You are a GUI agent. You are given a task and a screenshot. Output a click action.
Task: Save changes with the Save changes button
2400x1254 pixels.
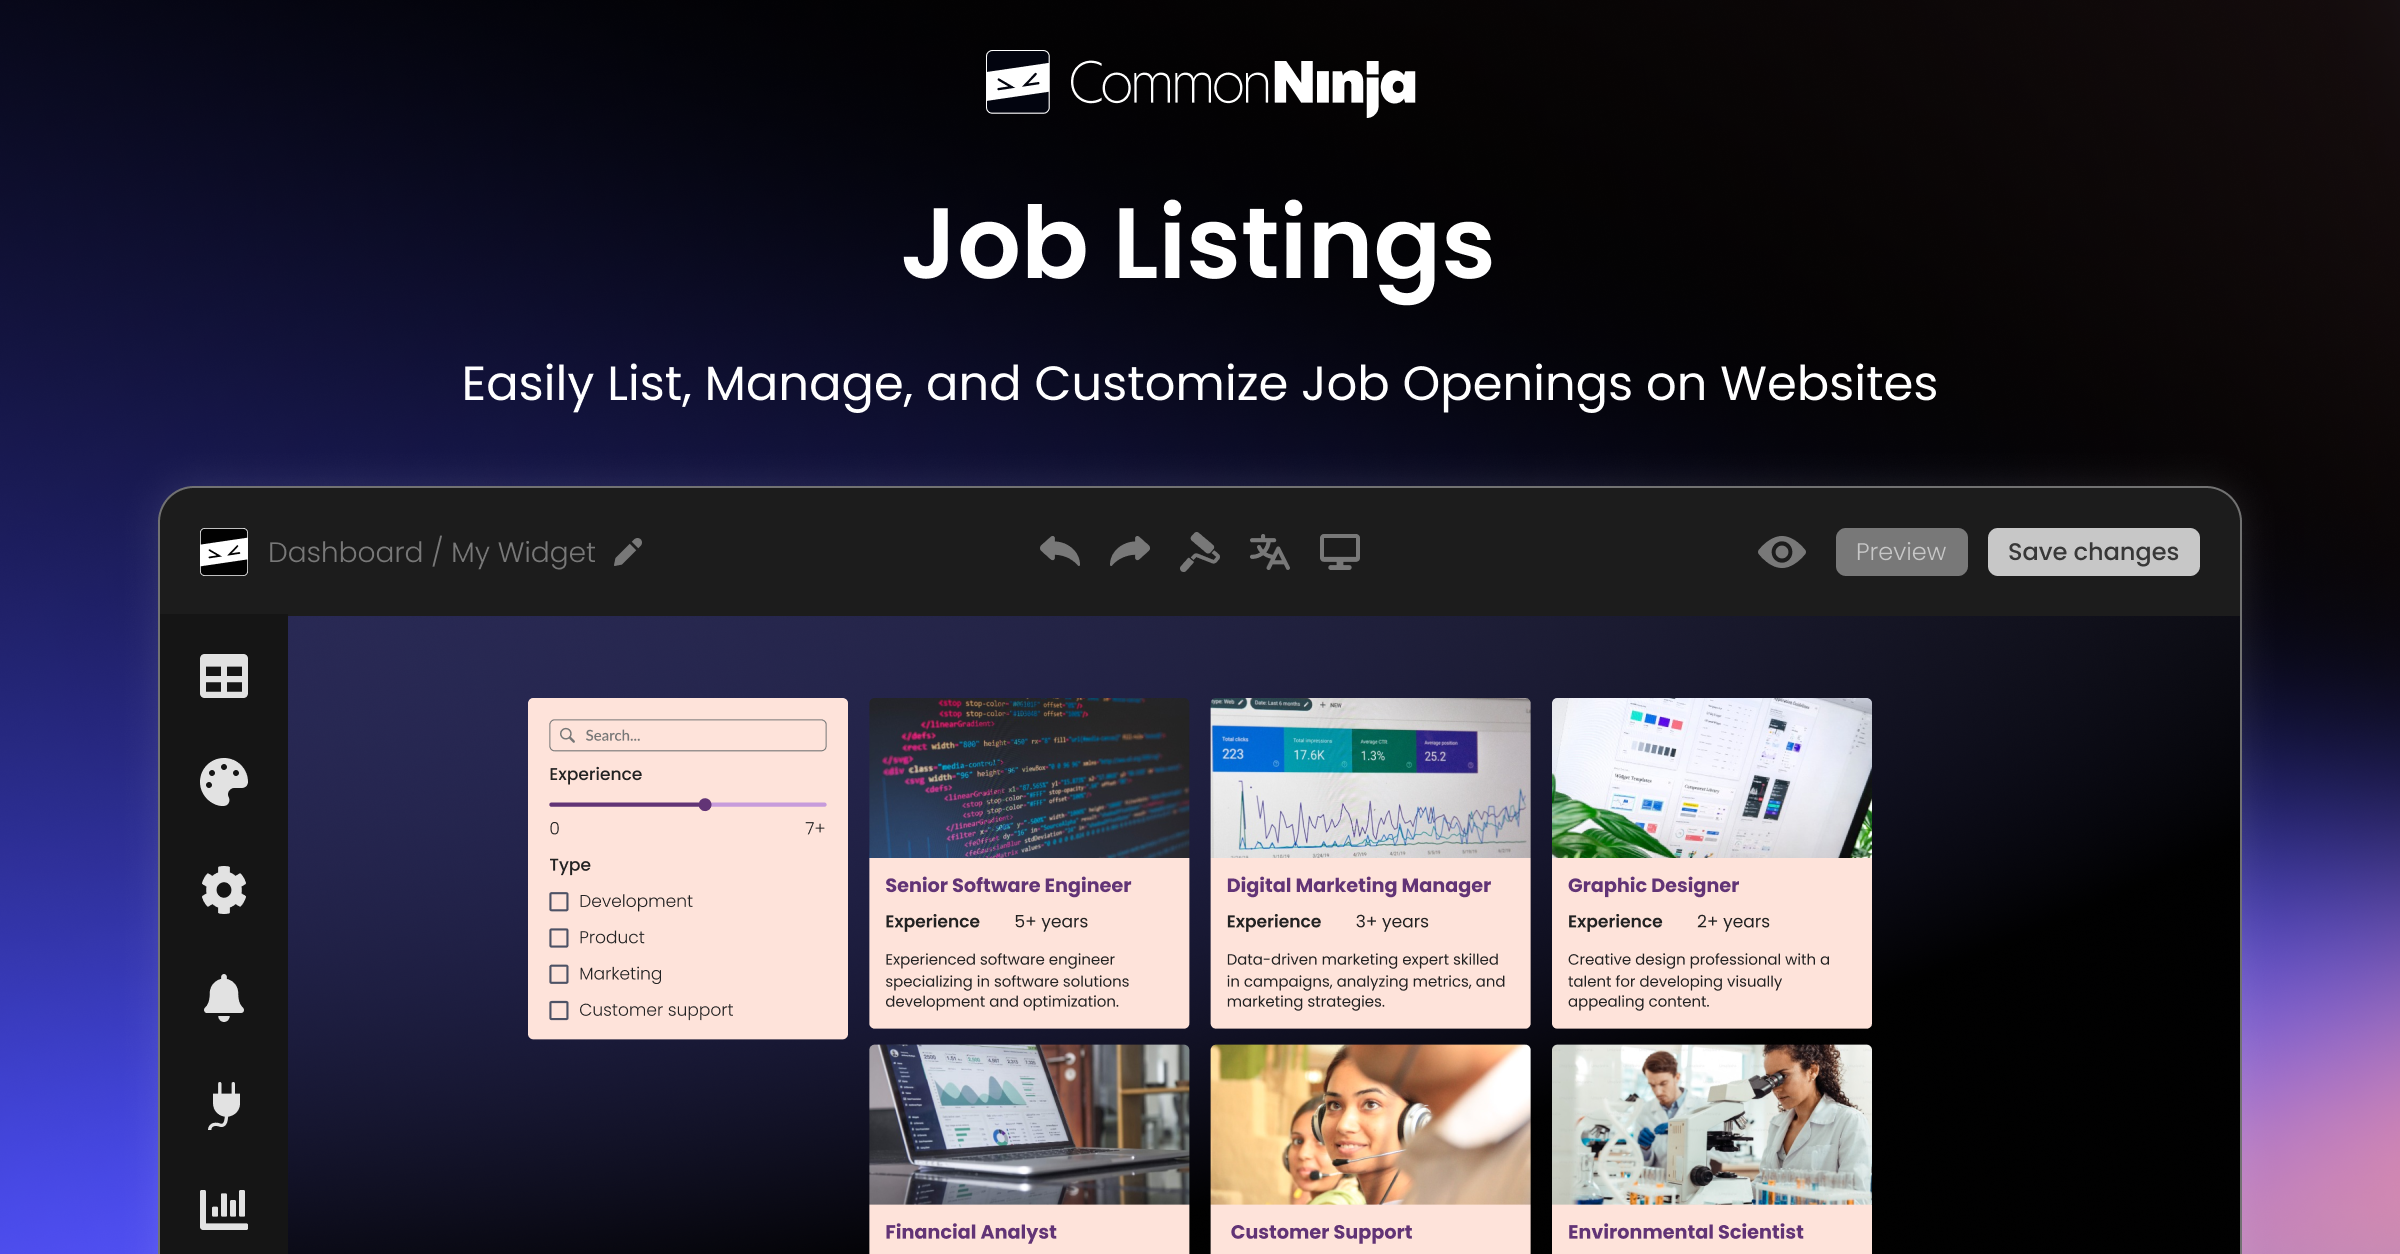click(2093, 551)
